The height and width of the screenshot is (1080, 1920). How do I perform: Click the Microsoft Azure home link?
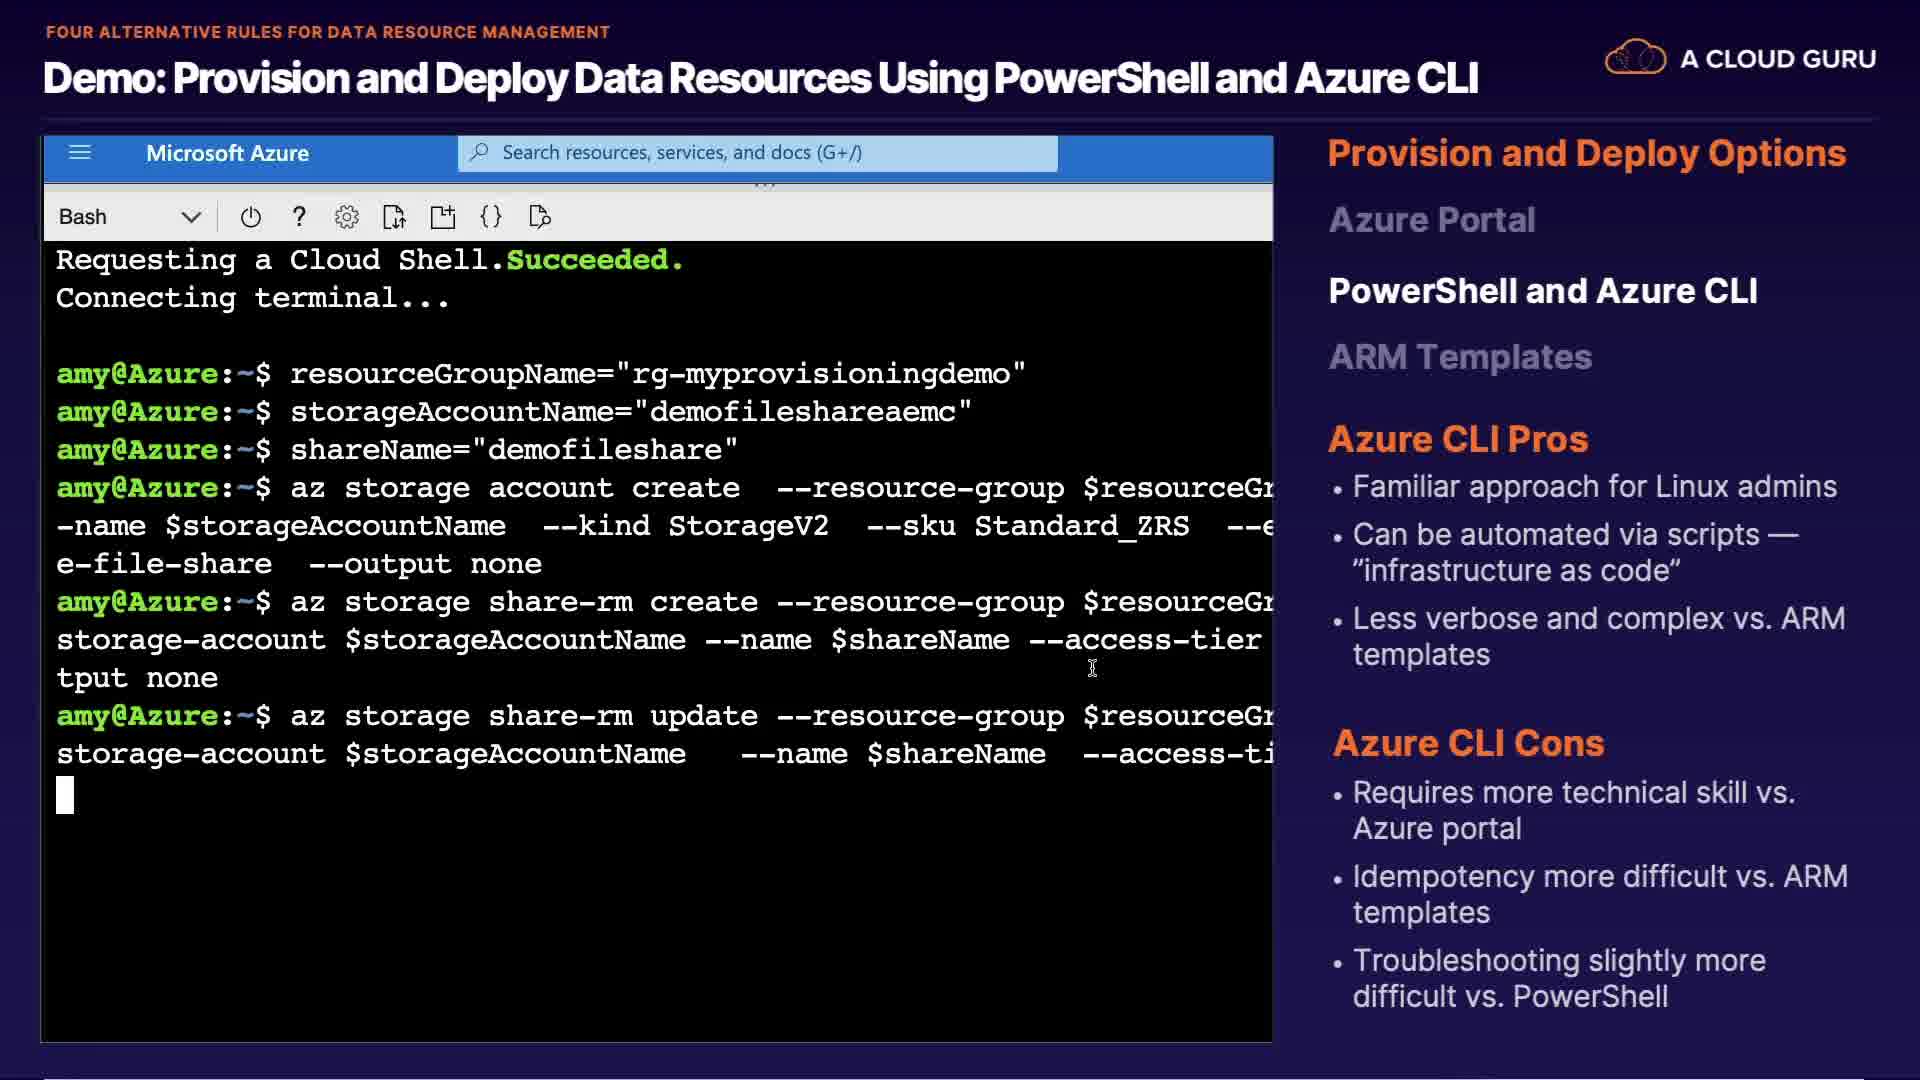click(227, 153)
